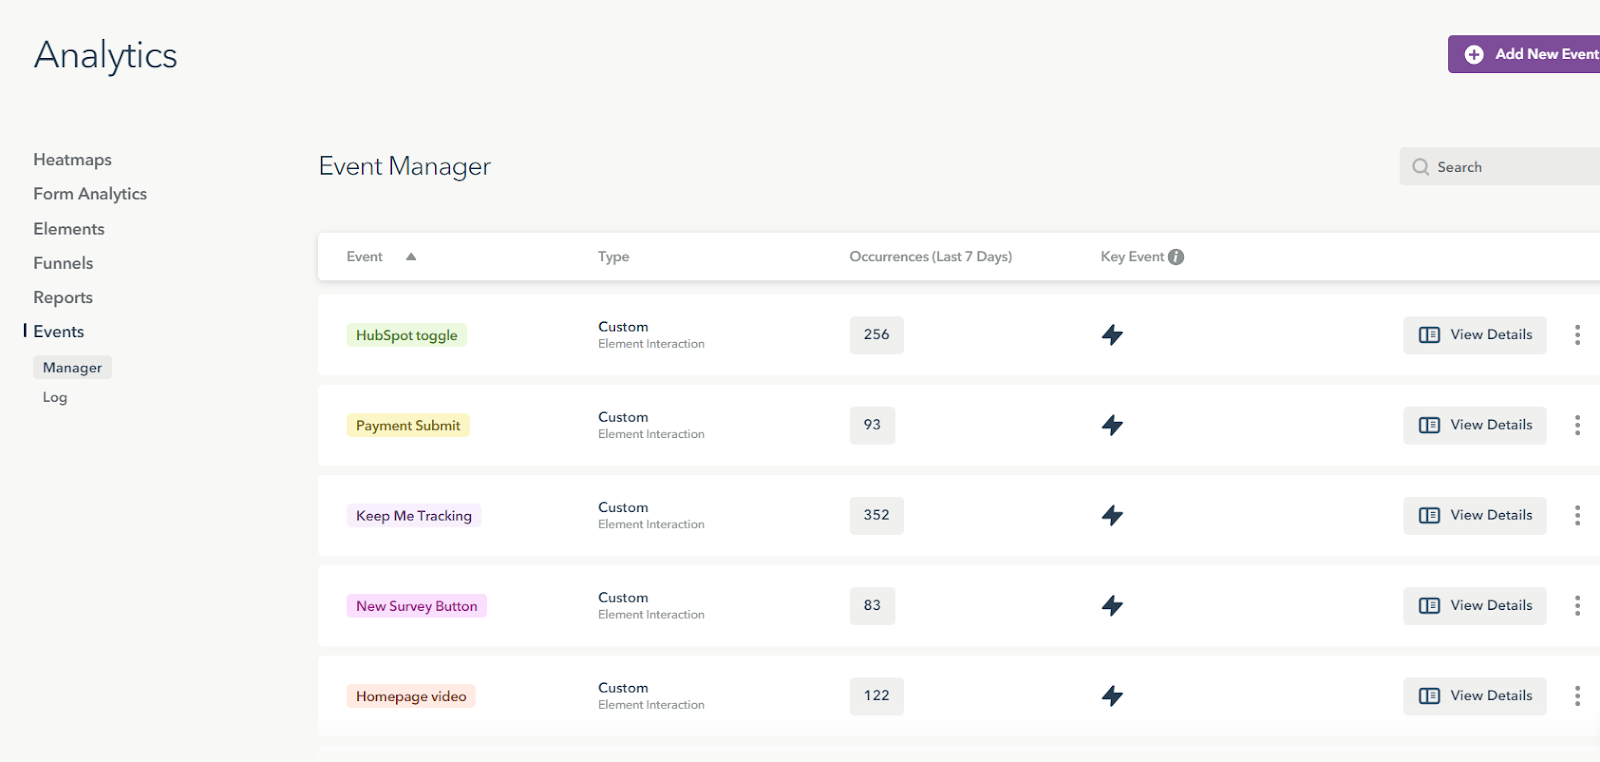Image resolution: width=1600 pixels, height=762 pixels.
Task: Toggle key event bolt for Payment Submit
Action: coord(1112,425)
